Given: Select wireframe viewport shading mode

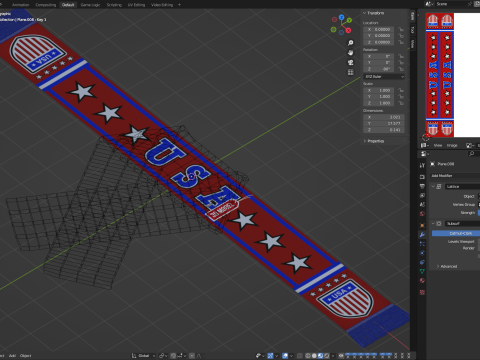Looking at the screenshot, I should [308, 356].
